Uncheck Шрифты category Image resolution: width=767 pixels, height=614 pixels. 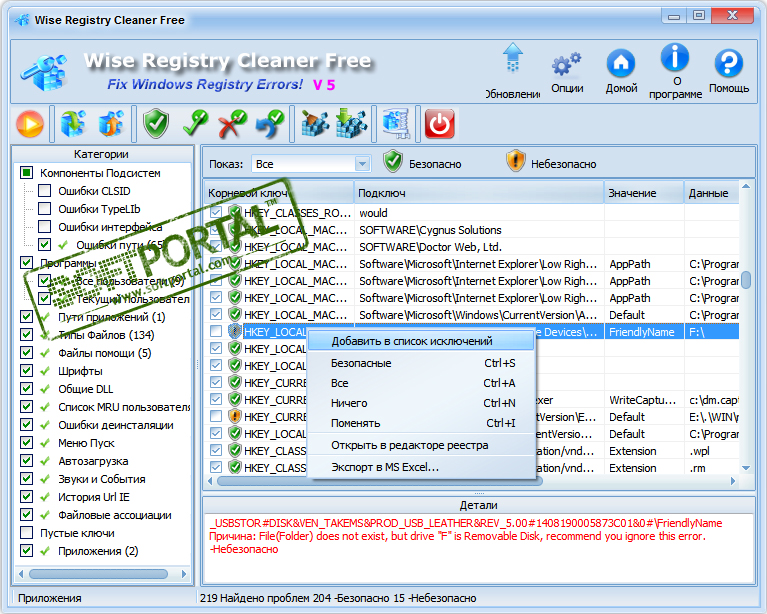point(26,370)
